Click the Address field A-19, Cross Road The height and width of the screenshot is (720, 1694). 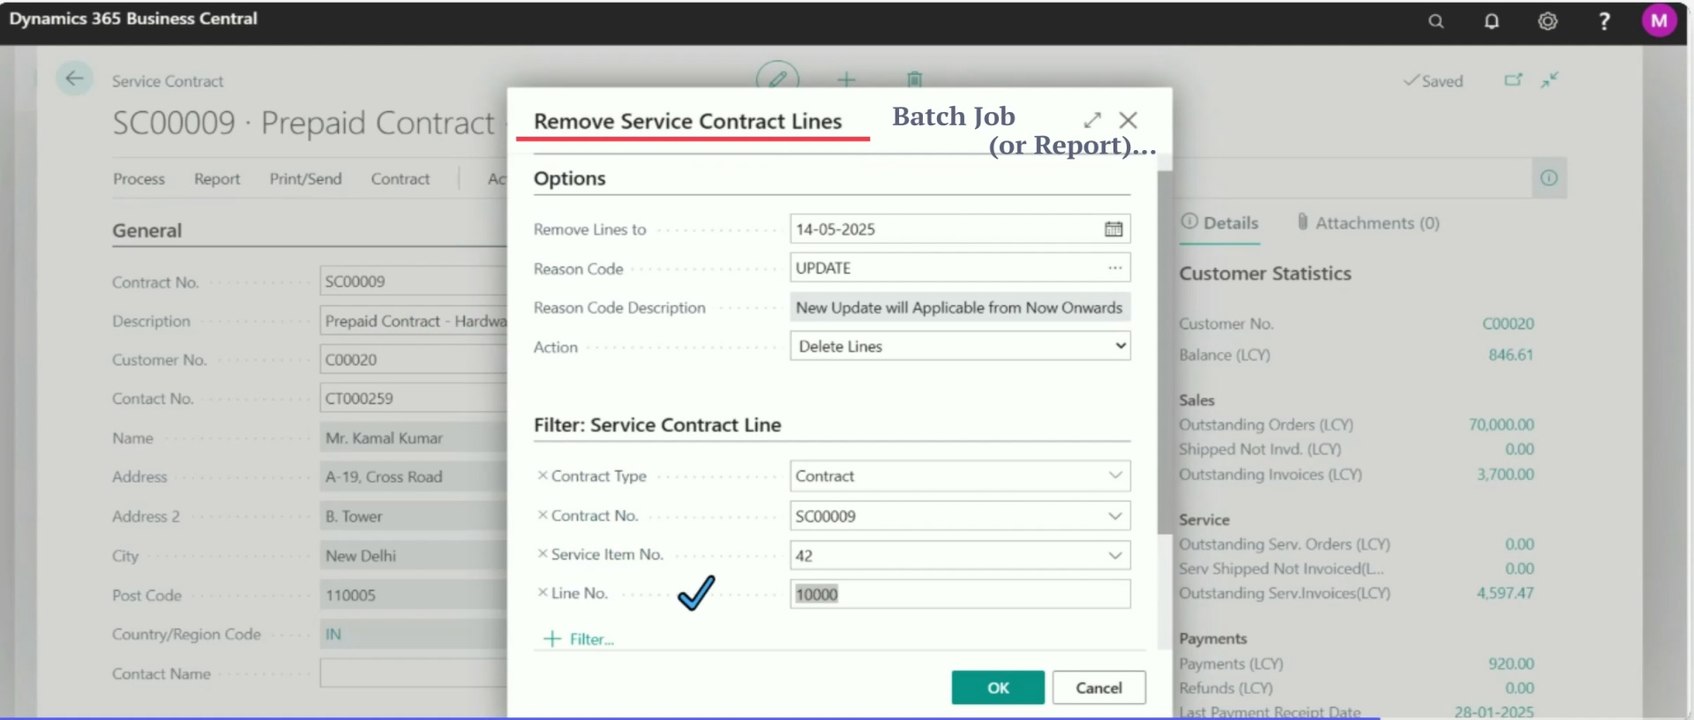click(x=413, y=477)
